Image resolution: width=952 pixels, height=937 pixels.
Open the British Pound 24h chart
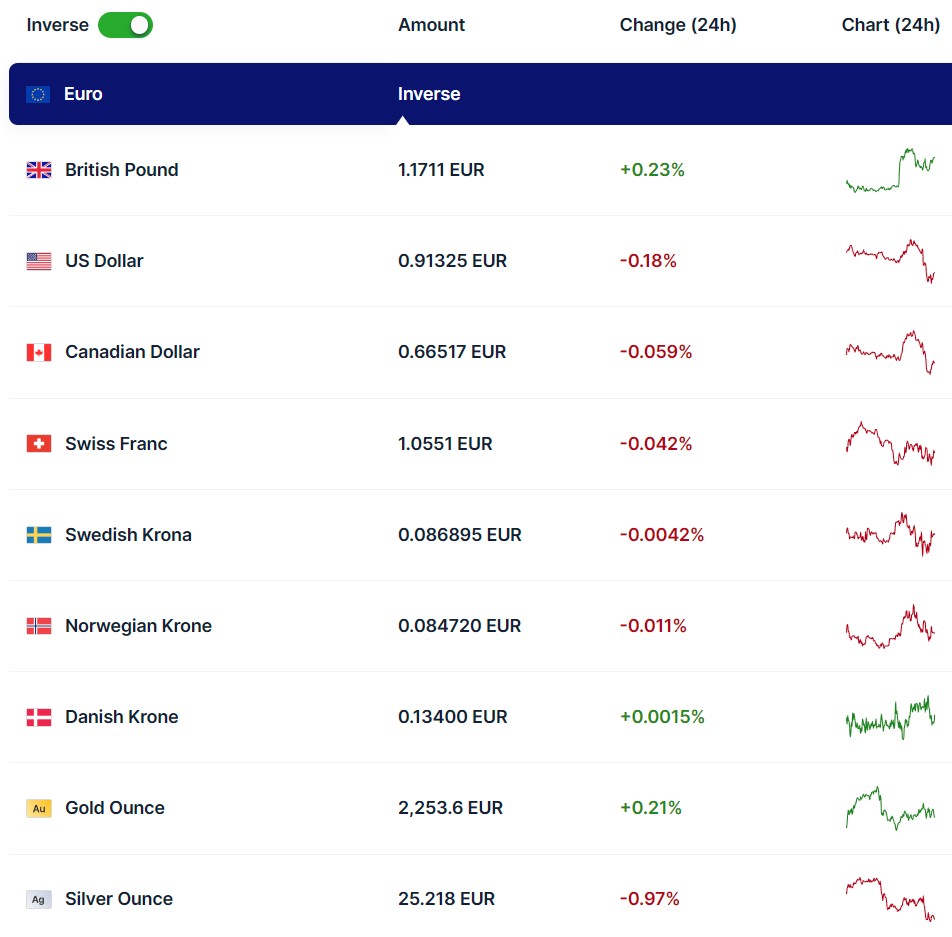[x=890, y=170]
